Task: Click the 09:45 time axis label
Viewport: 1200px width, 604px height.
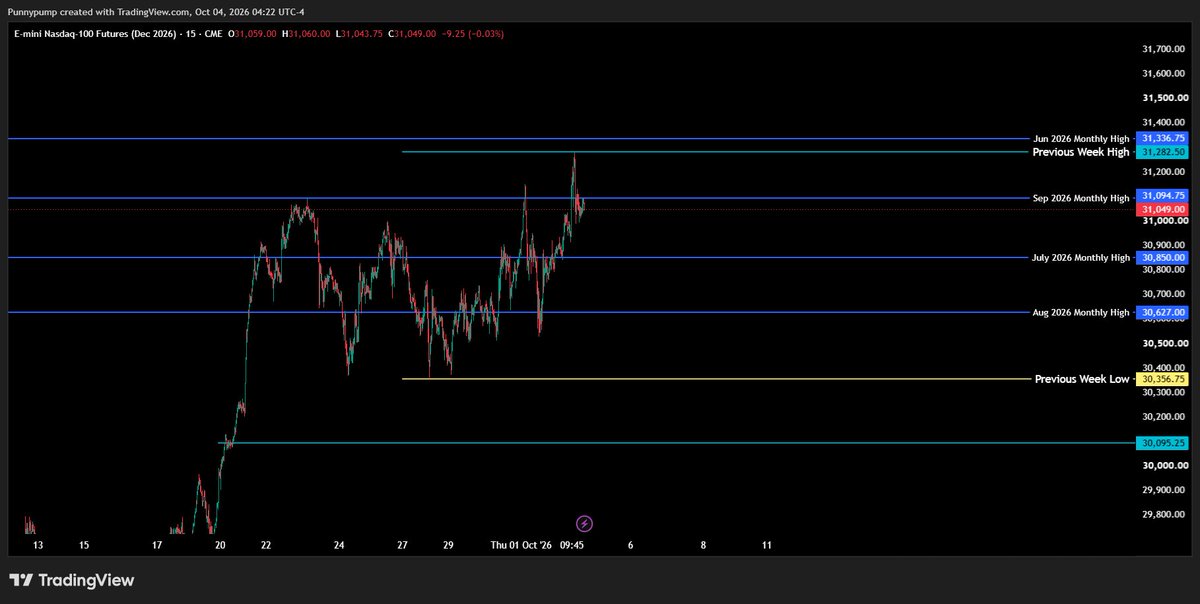Action: 573,546
